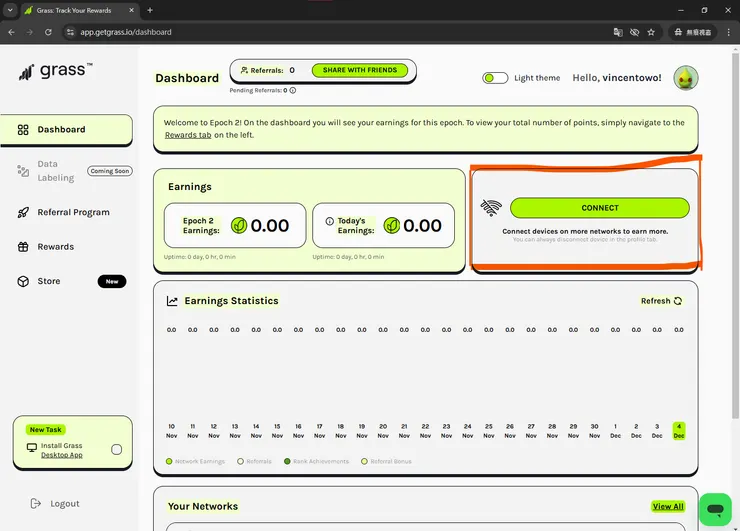Open the Dashboard sidebar item
Screen dimensions: 740x531
[67, 130]
